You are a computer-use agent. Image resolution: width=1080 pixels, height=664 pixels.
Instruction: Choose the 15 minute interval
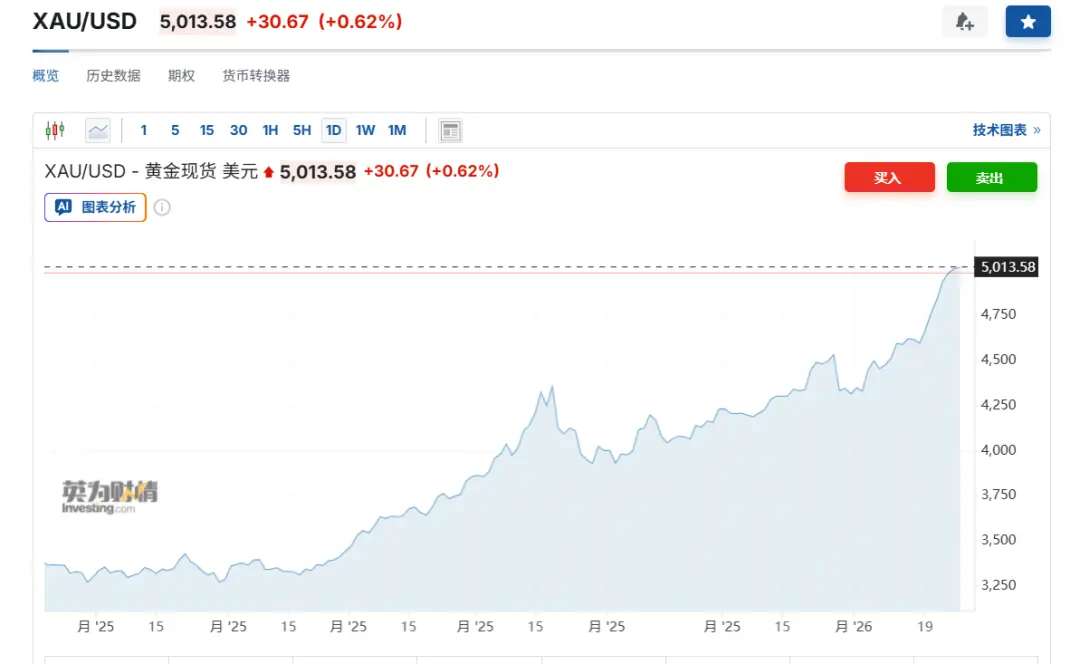point(207,130)
